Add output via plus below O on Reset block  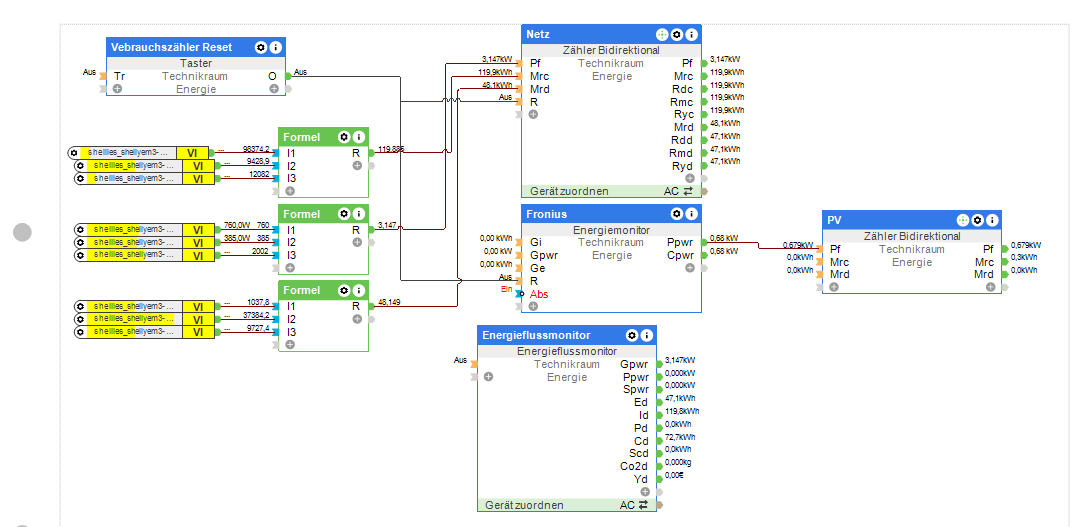coord(274,89)
